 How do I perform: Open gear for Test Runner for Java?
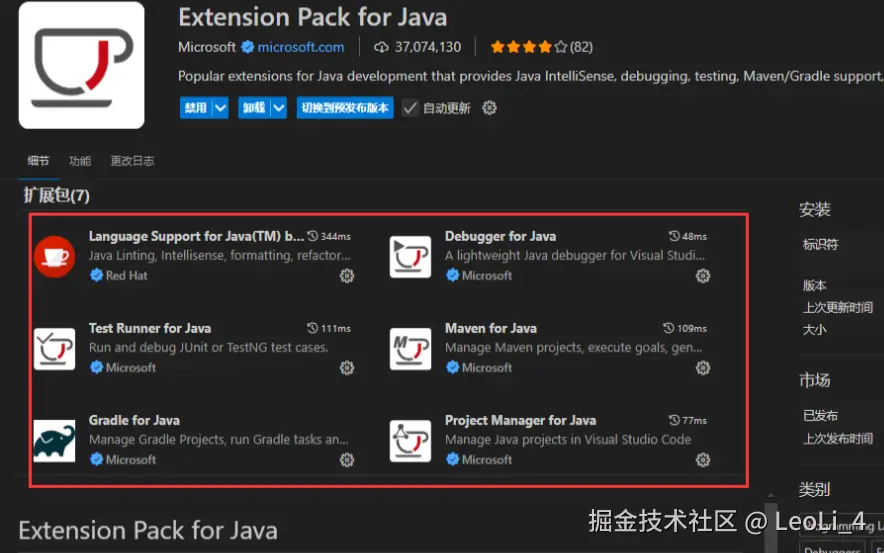tap(347, 368)
